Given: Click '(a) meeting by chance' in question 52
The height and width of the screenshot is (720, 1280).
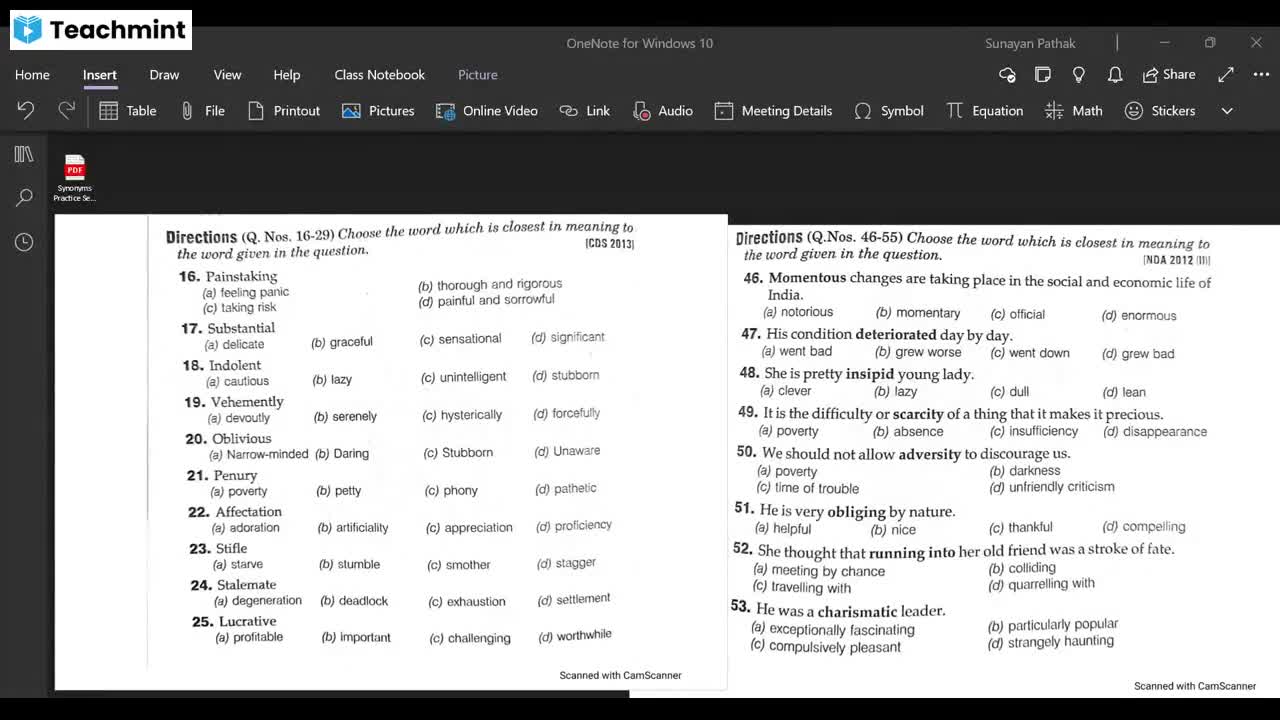Looking at the screenshot, I should pos(819,571).
